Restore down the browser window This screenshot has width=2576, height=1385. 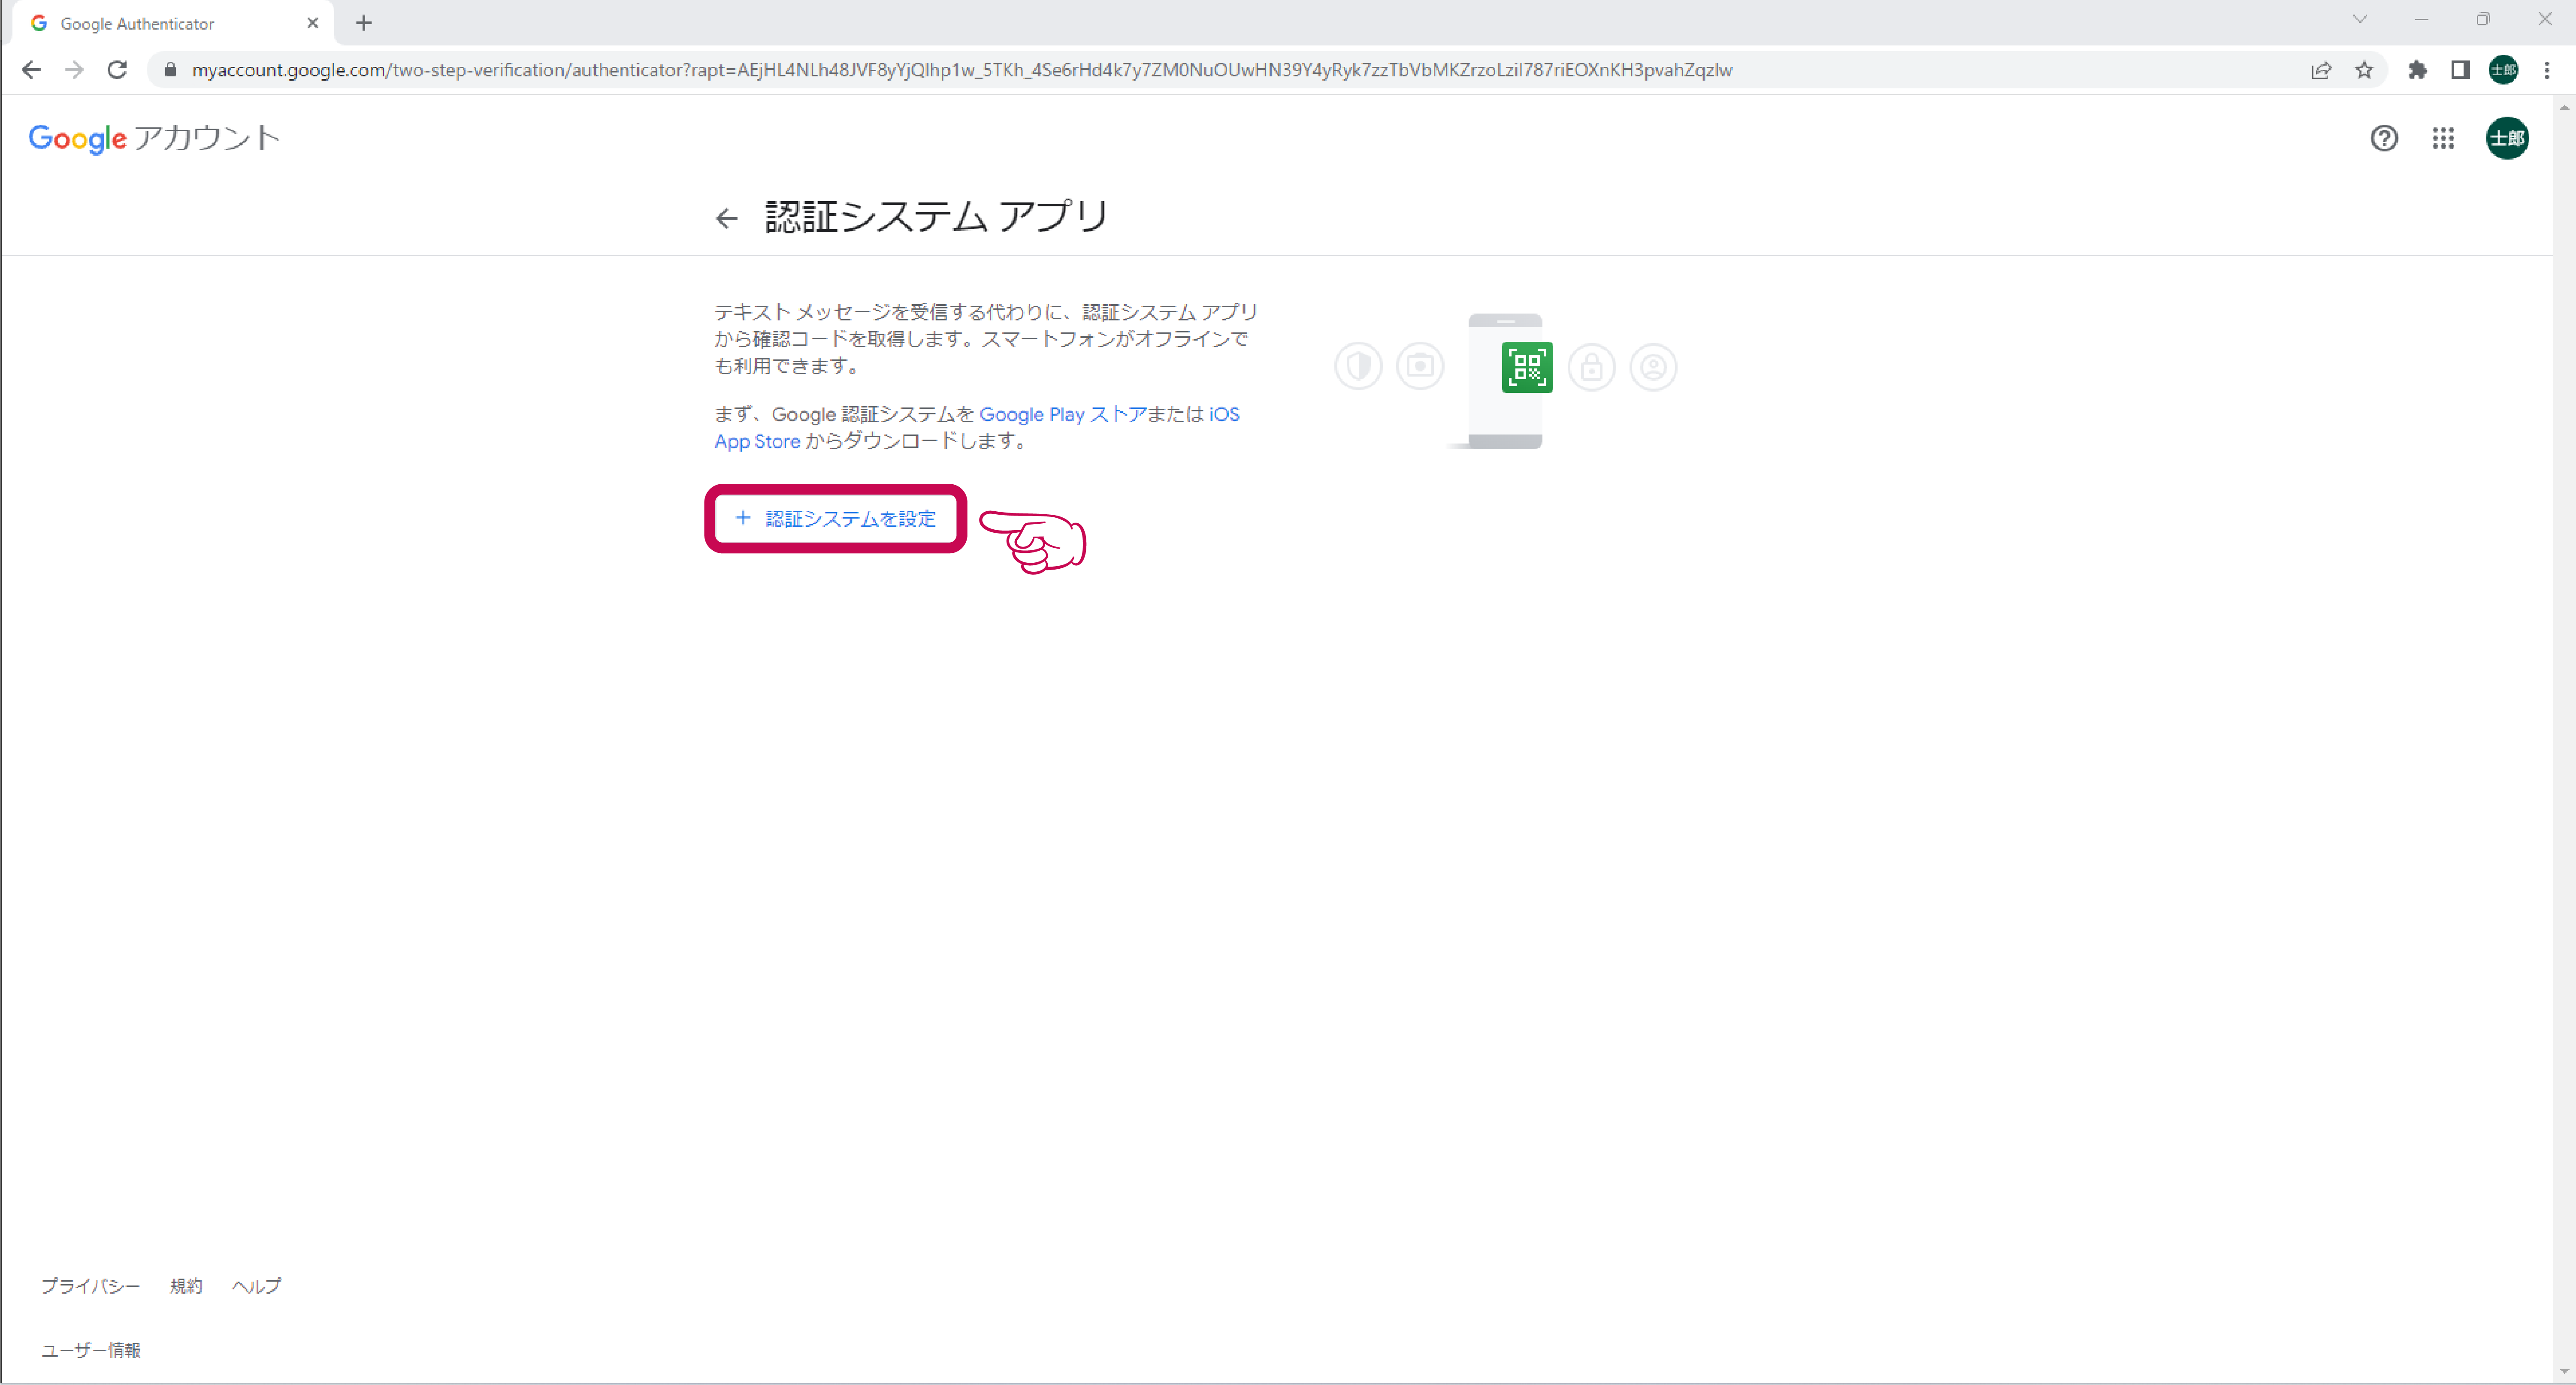[2483, 19]
